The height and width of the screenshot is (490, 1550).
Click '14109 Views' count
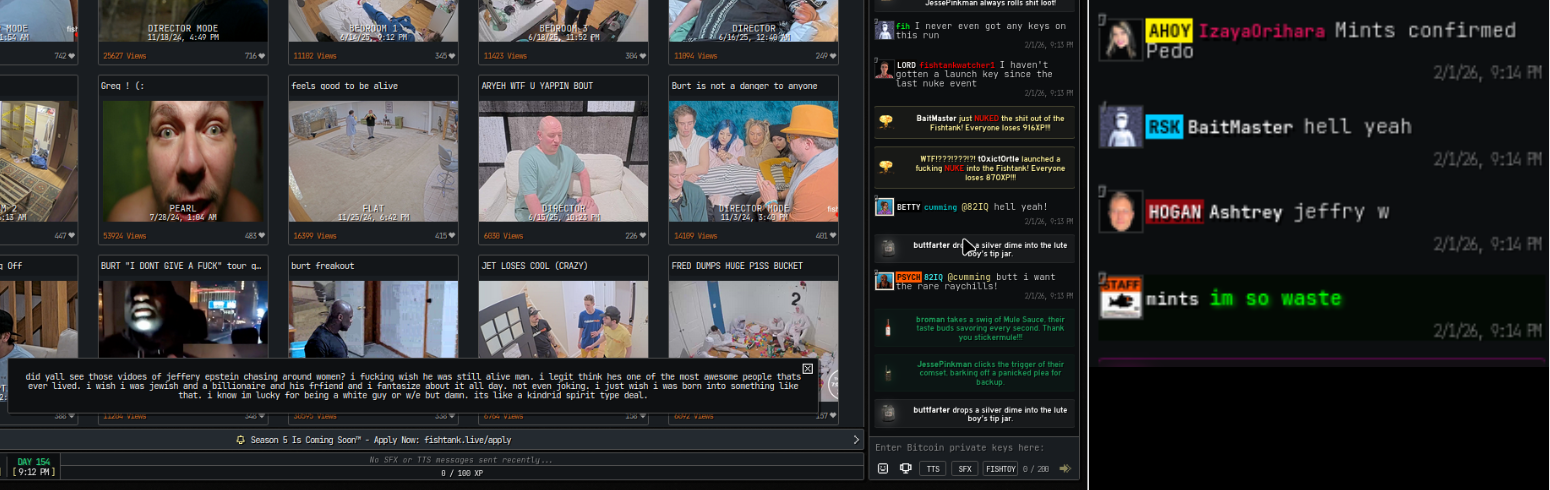[695, 236]
